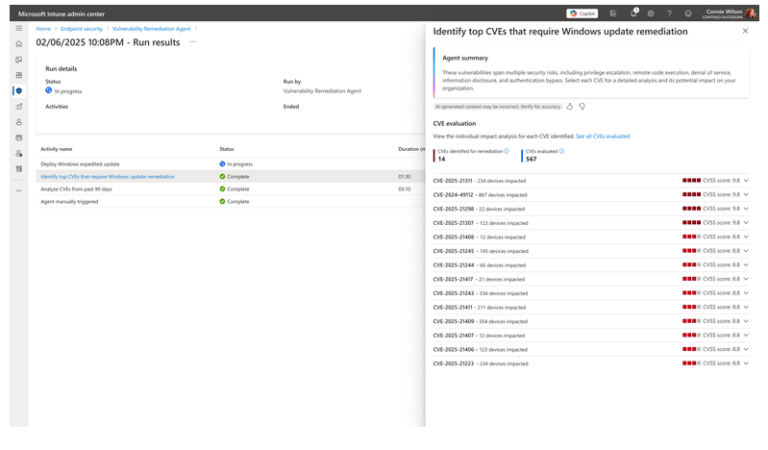Viewport: 768px width, 450px height.
Task: Expand CVE-2025-21223 details chevron
Action: (x=746, y=363)
